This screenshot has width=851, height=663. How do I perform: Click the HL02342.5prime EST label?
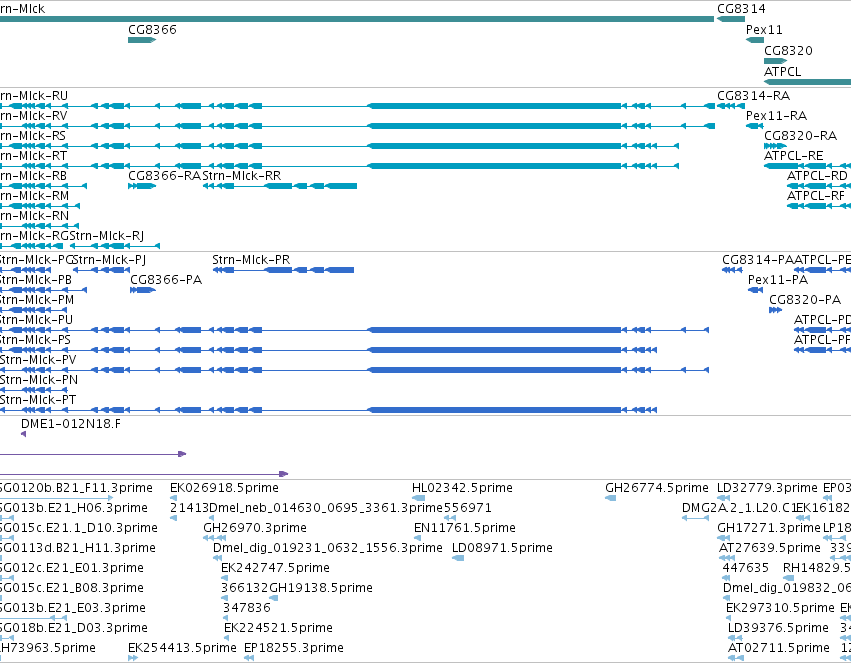(x=462, y=488)
